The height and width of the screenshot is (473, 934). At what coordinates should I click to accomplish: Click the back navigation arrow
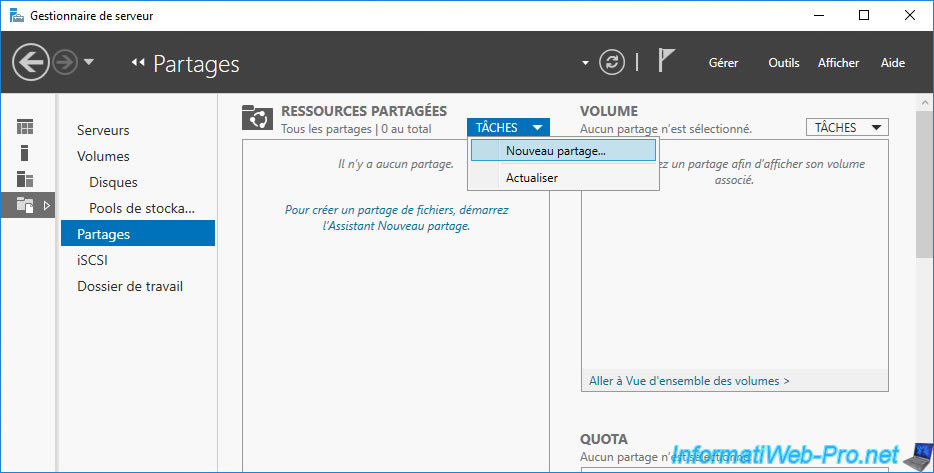click(30, 63)
